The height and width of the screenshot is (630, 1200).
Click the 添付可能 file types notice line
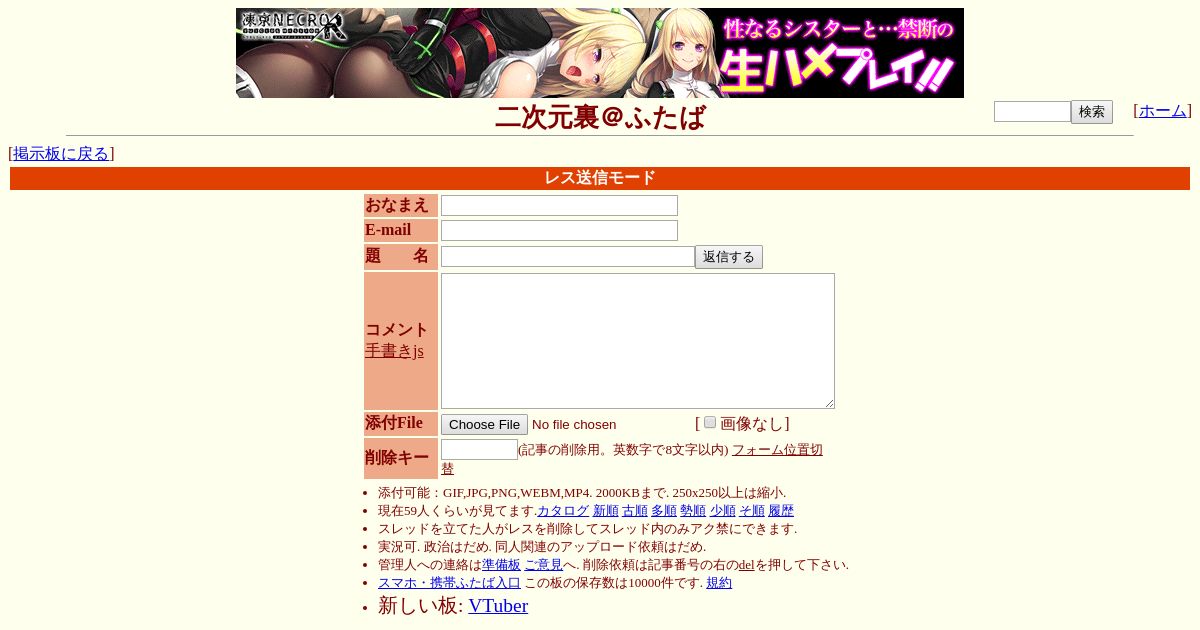pyautogui.click(x=582, y=493)
